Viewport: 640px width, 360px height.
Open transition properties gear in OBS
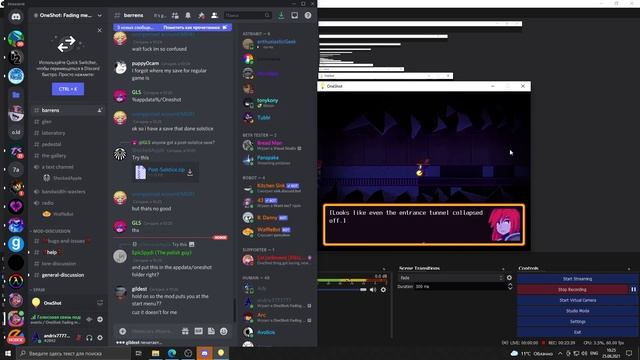[x=509, y=278]
